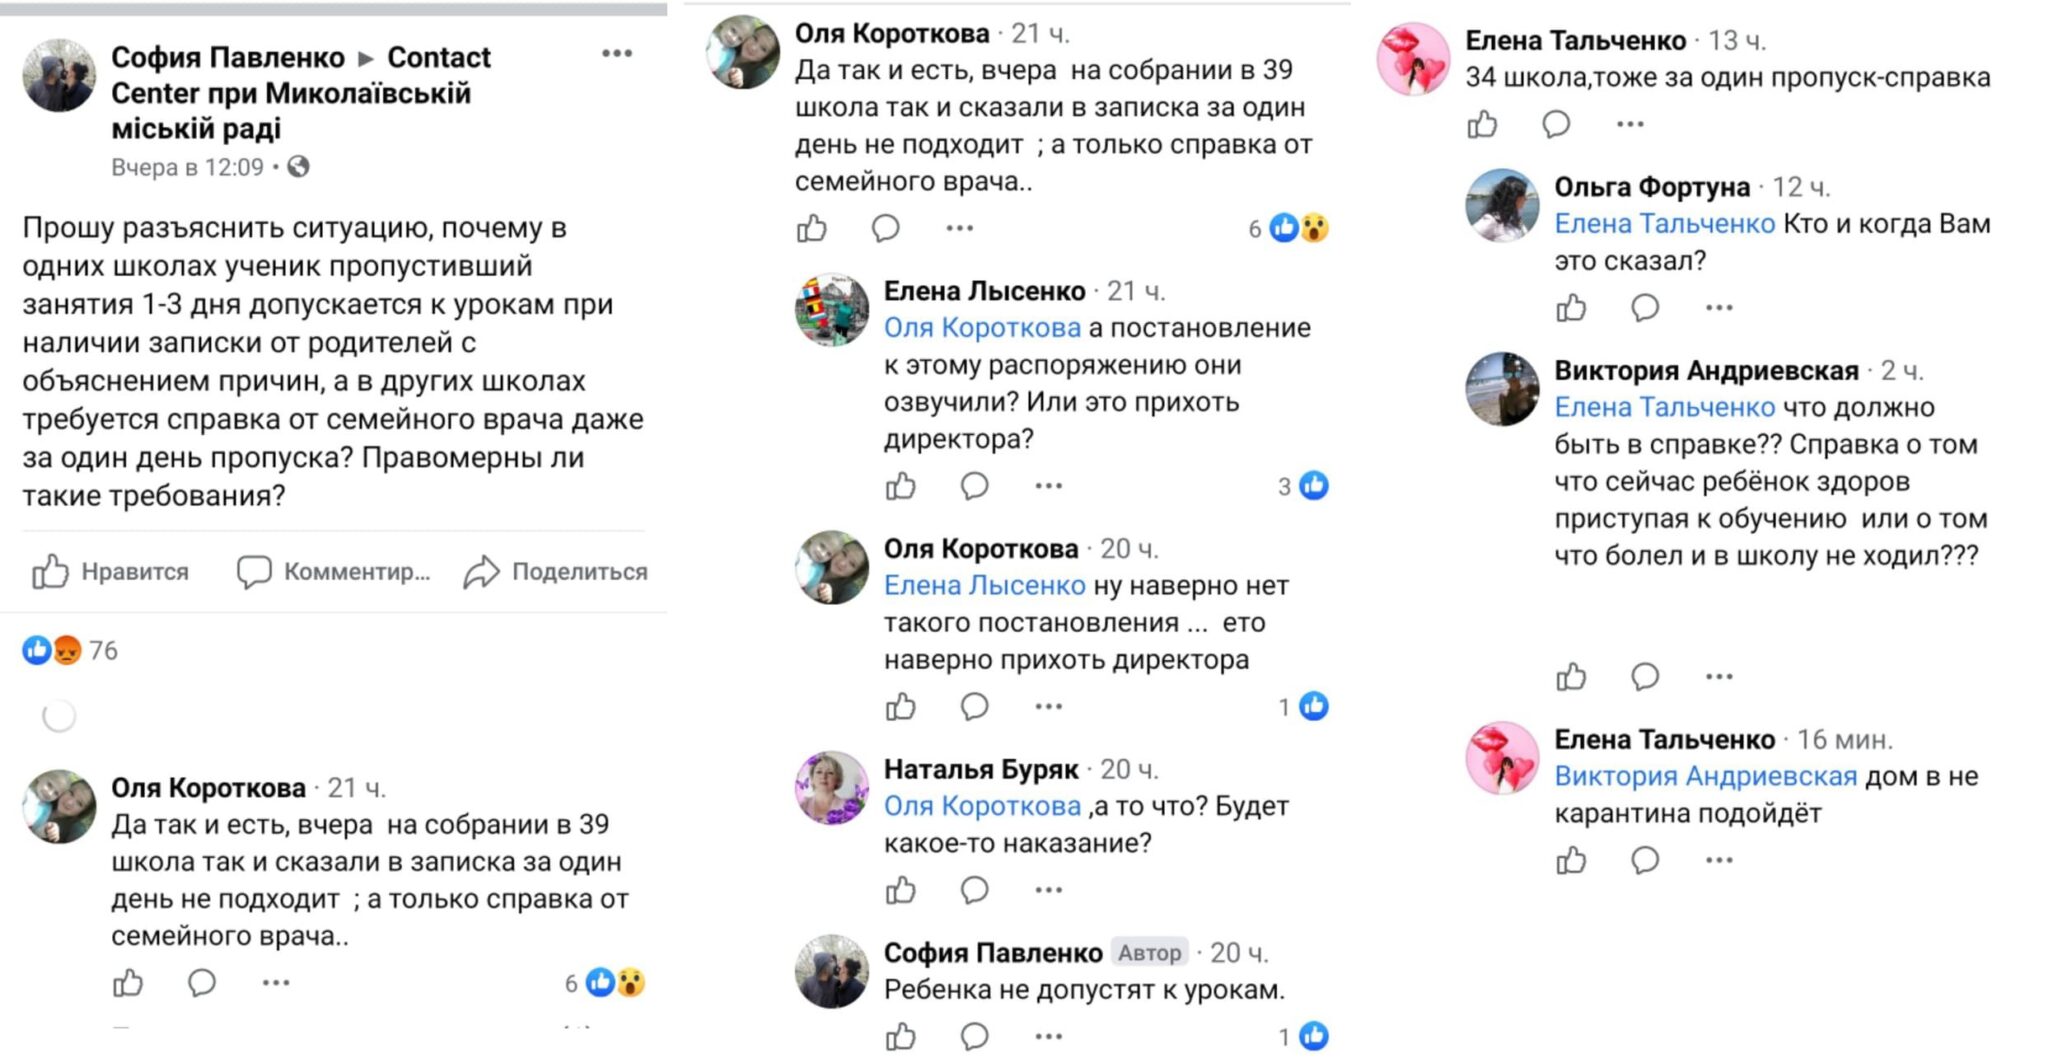The height and width of the screenshot is (1063, 2048).
Task: Open Виктория Андриевская's profile picture
Action: pyautogui.click(x=1502, y=389)
